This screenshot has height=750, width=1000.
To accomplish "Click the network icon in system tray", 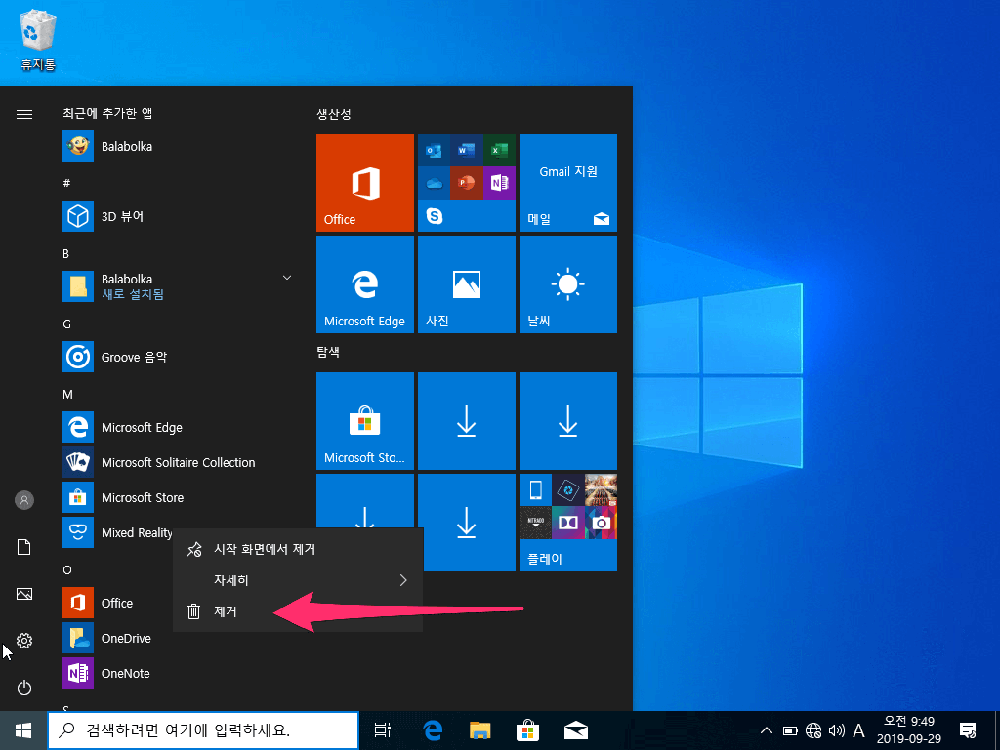I will click(x=813, y=731).
